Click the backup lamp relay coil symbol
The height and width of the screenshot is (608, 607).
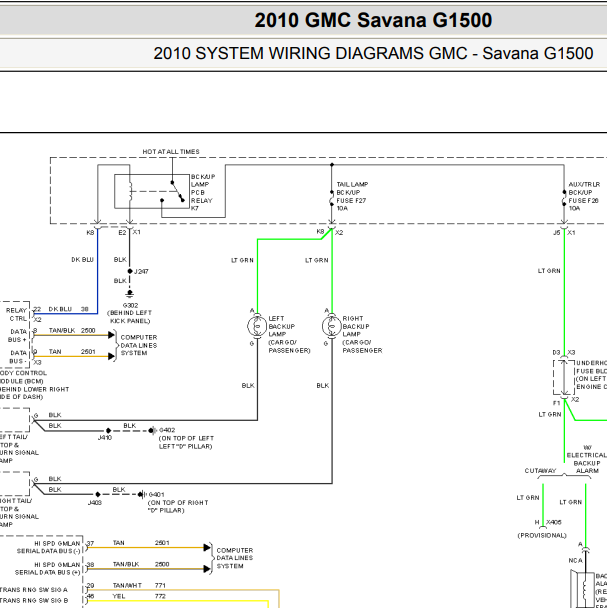[x=131, y=191]
